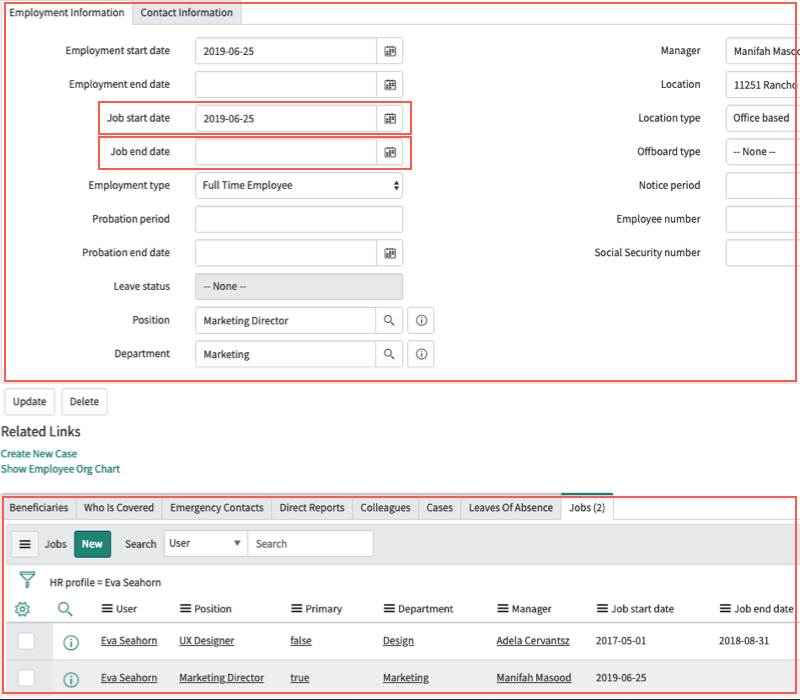The width and height of the screenshot is (800, 700).
Task: Click the Delete button
Action: (84, 402)
